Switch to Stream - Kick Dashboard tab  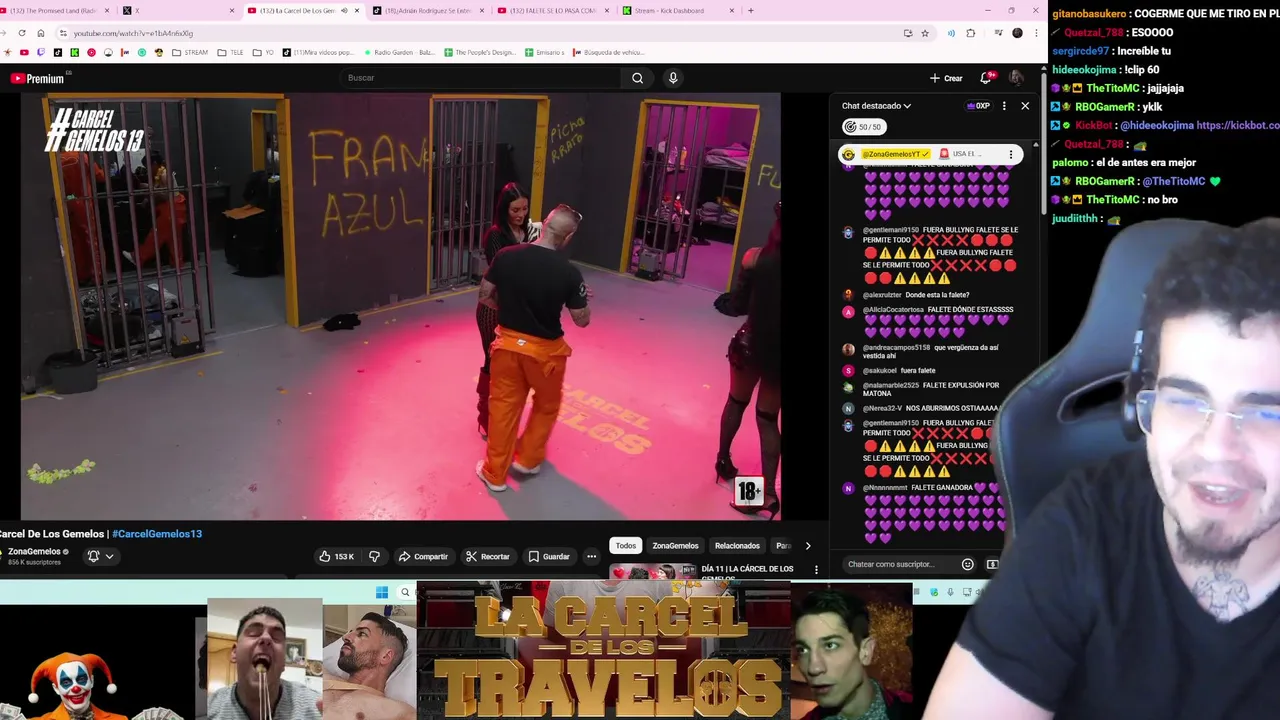click(x=676, y=11)
